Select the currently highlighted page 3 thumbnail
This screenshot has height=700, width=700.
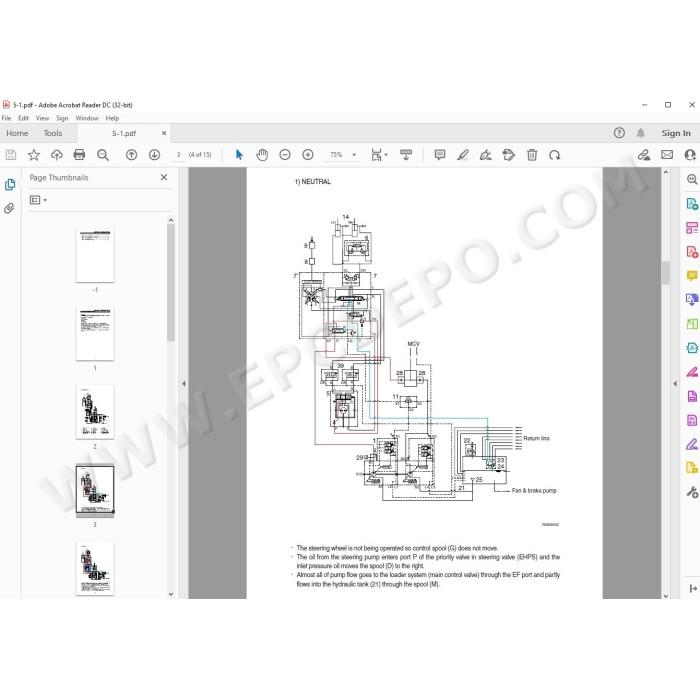(x=95, y=490)
